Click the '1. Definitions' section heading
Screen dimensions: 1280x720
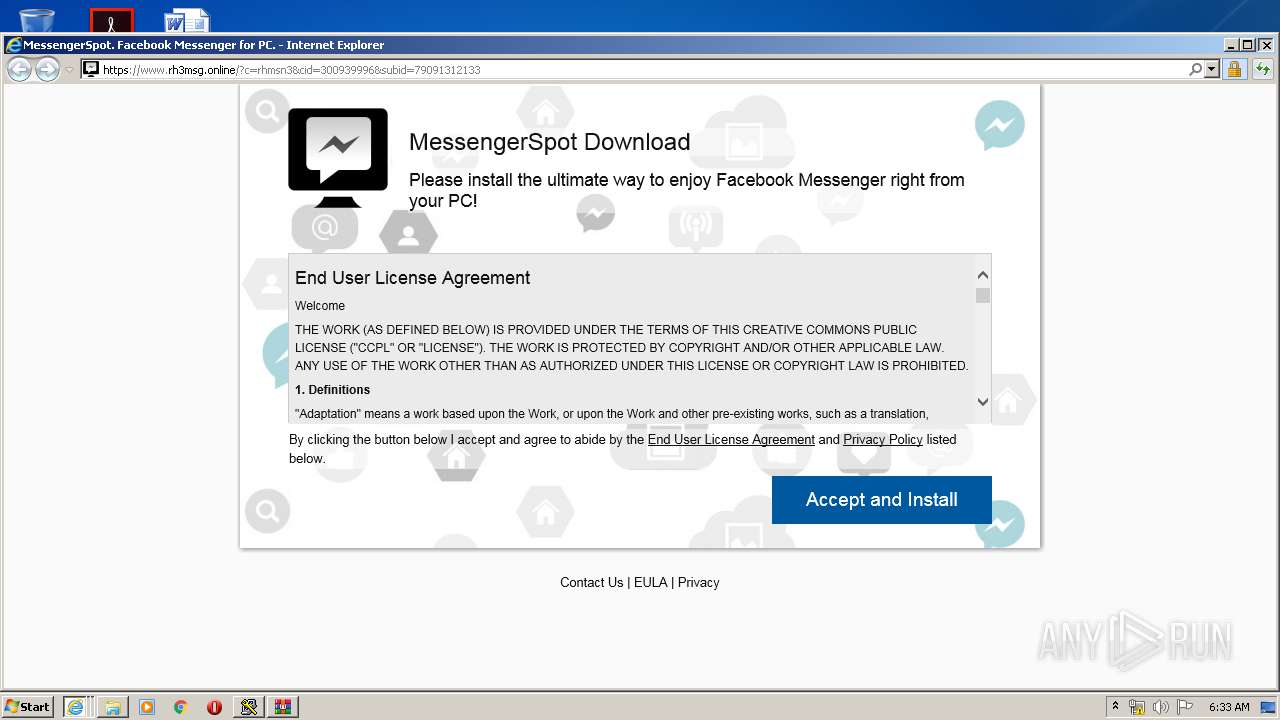tap(332, 390)
